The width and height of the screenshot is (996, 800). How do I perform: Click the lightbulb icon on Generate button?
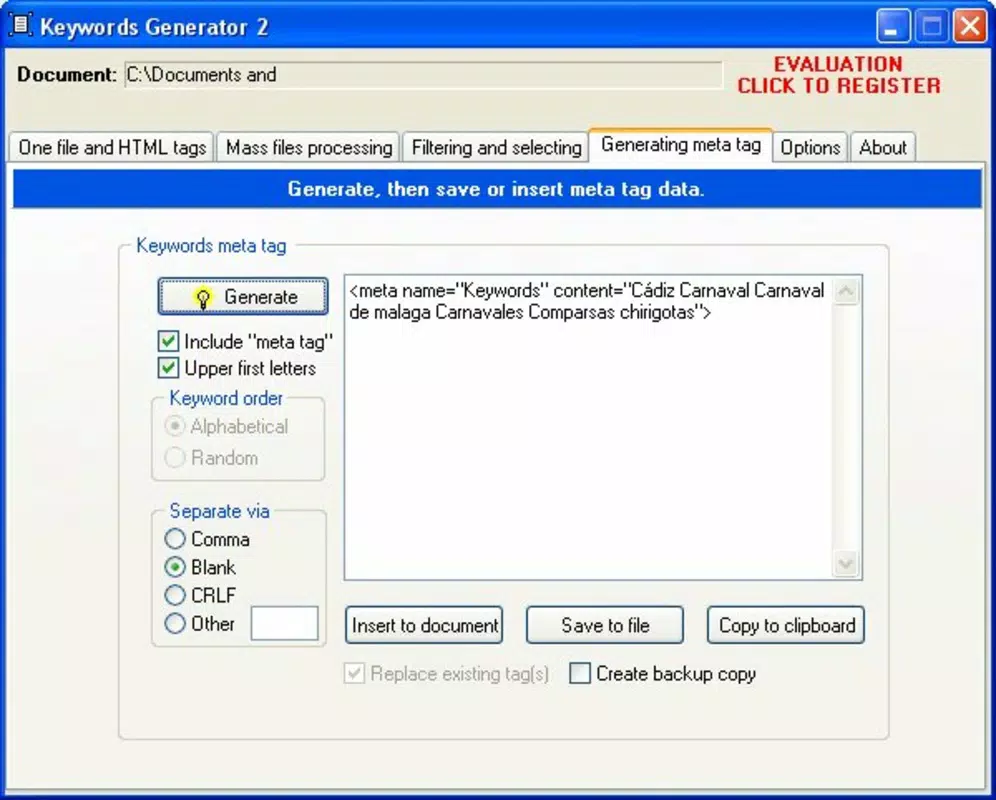click(203, 298)
